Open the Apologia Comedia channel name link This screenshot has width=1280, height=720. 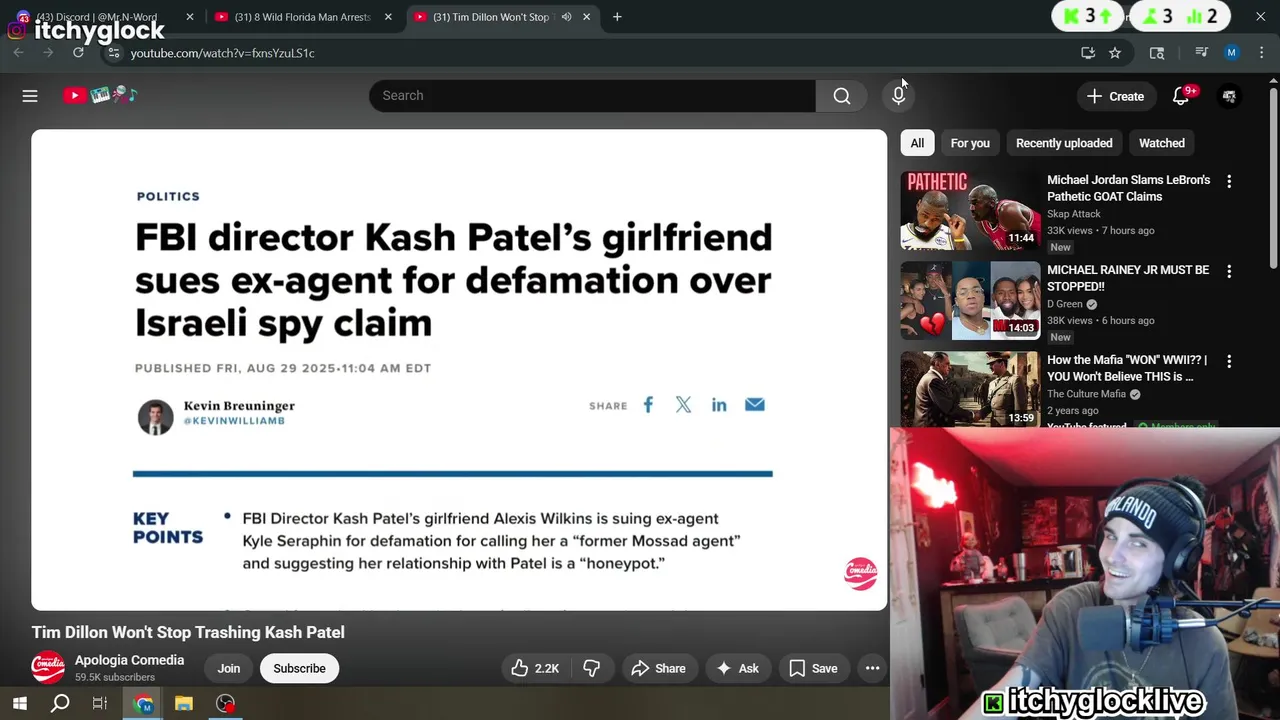coord(129,660)
